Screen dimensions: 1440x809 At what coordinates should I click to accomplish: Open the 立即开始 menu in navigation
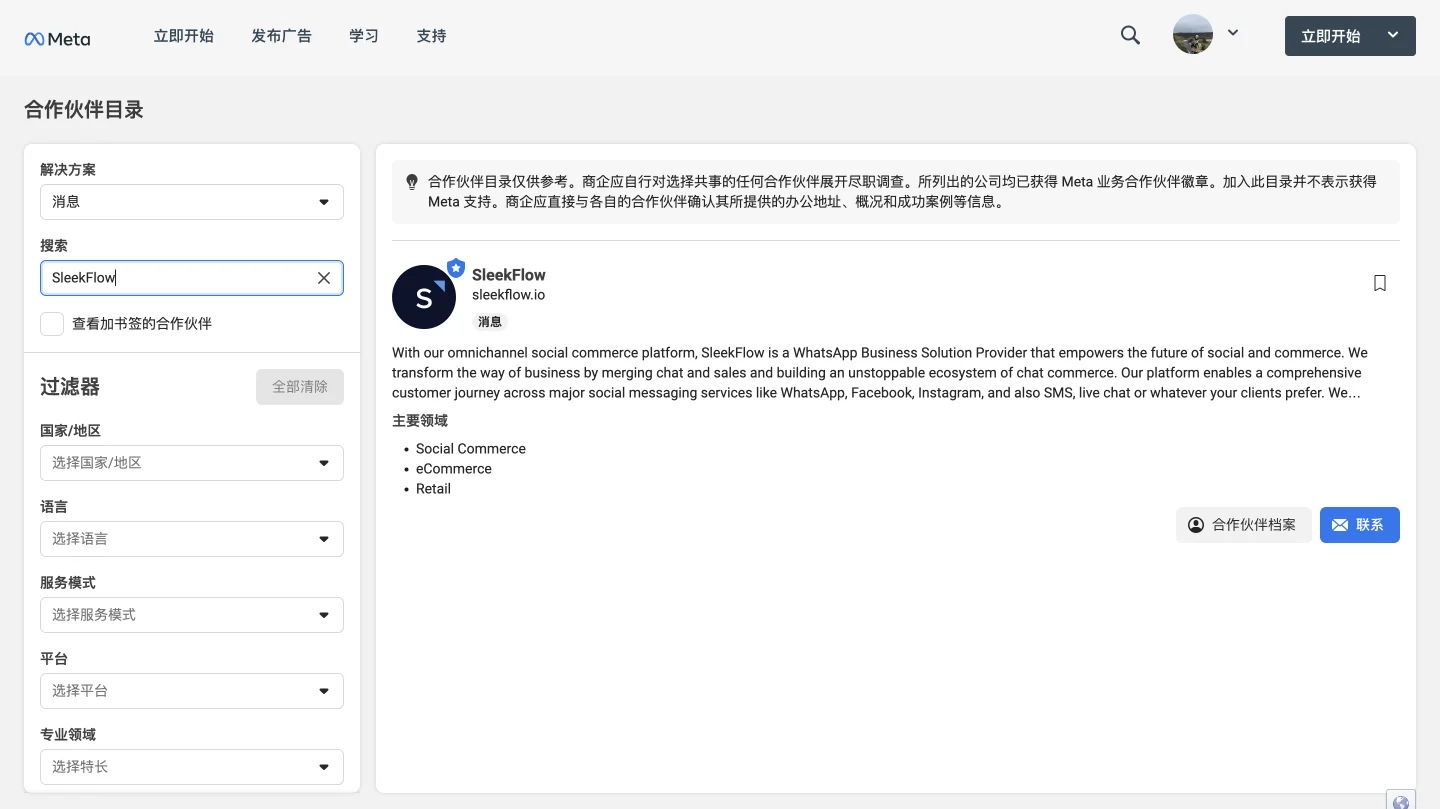click(x=183, y=36)
